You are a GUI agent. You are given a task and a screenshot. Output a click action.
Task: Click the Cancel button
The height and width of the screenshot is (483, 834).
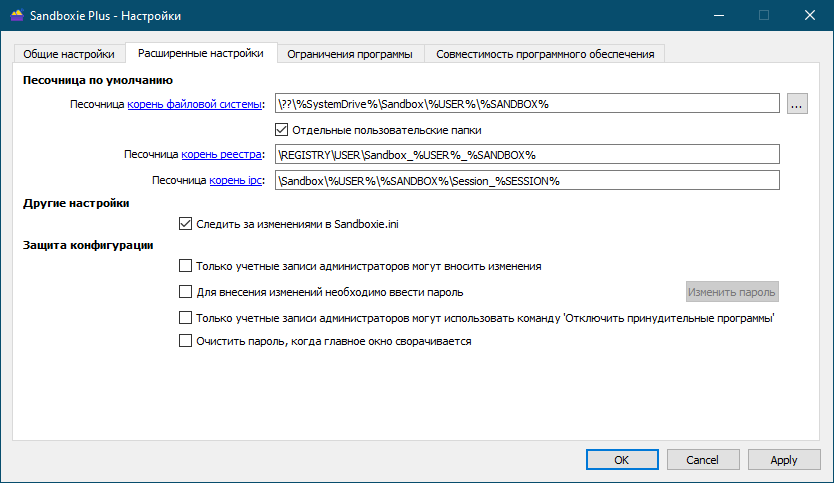click(x=703, y=460)
